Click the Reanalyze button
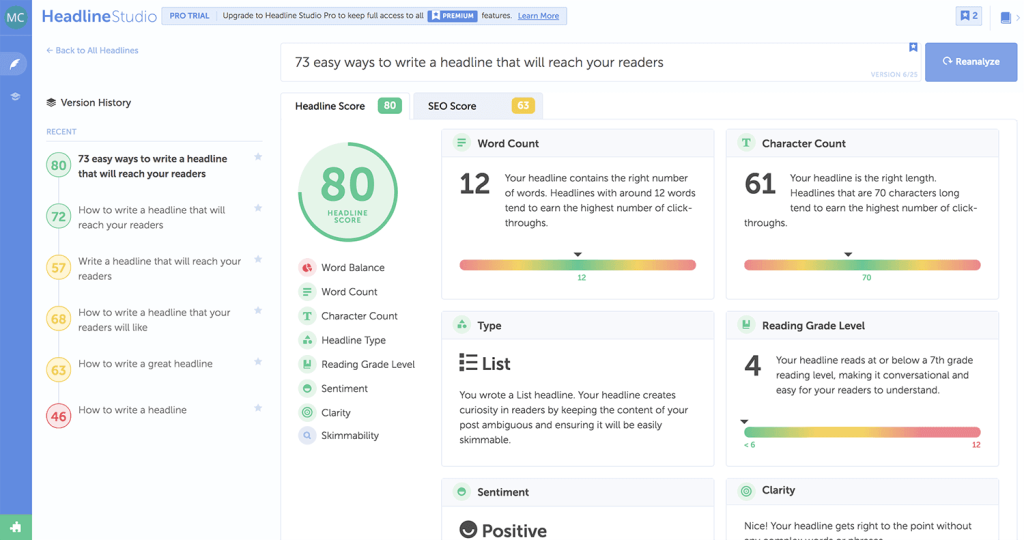This screenshot has width=1024, height=540. pyautogui.click(x=970, y=62)
